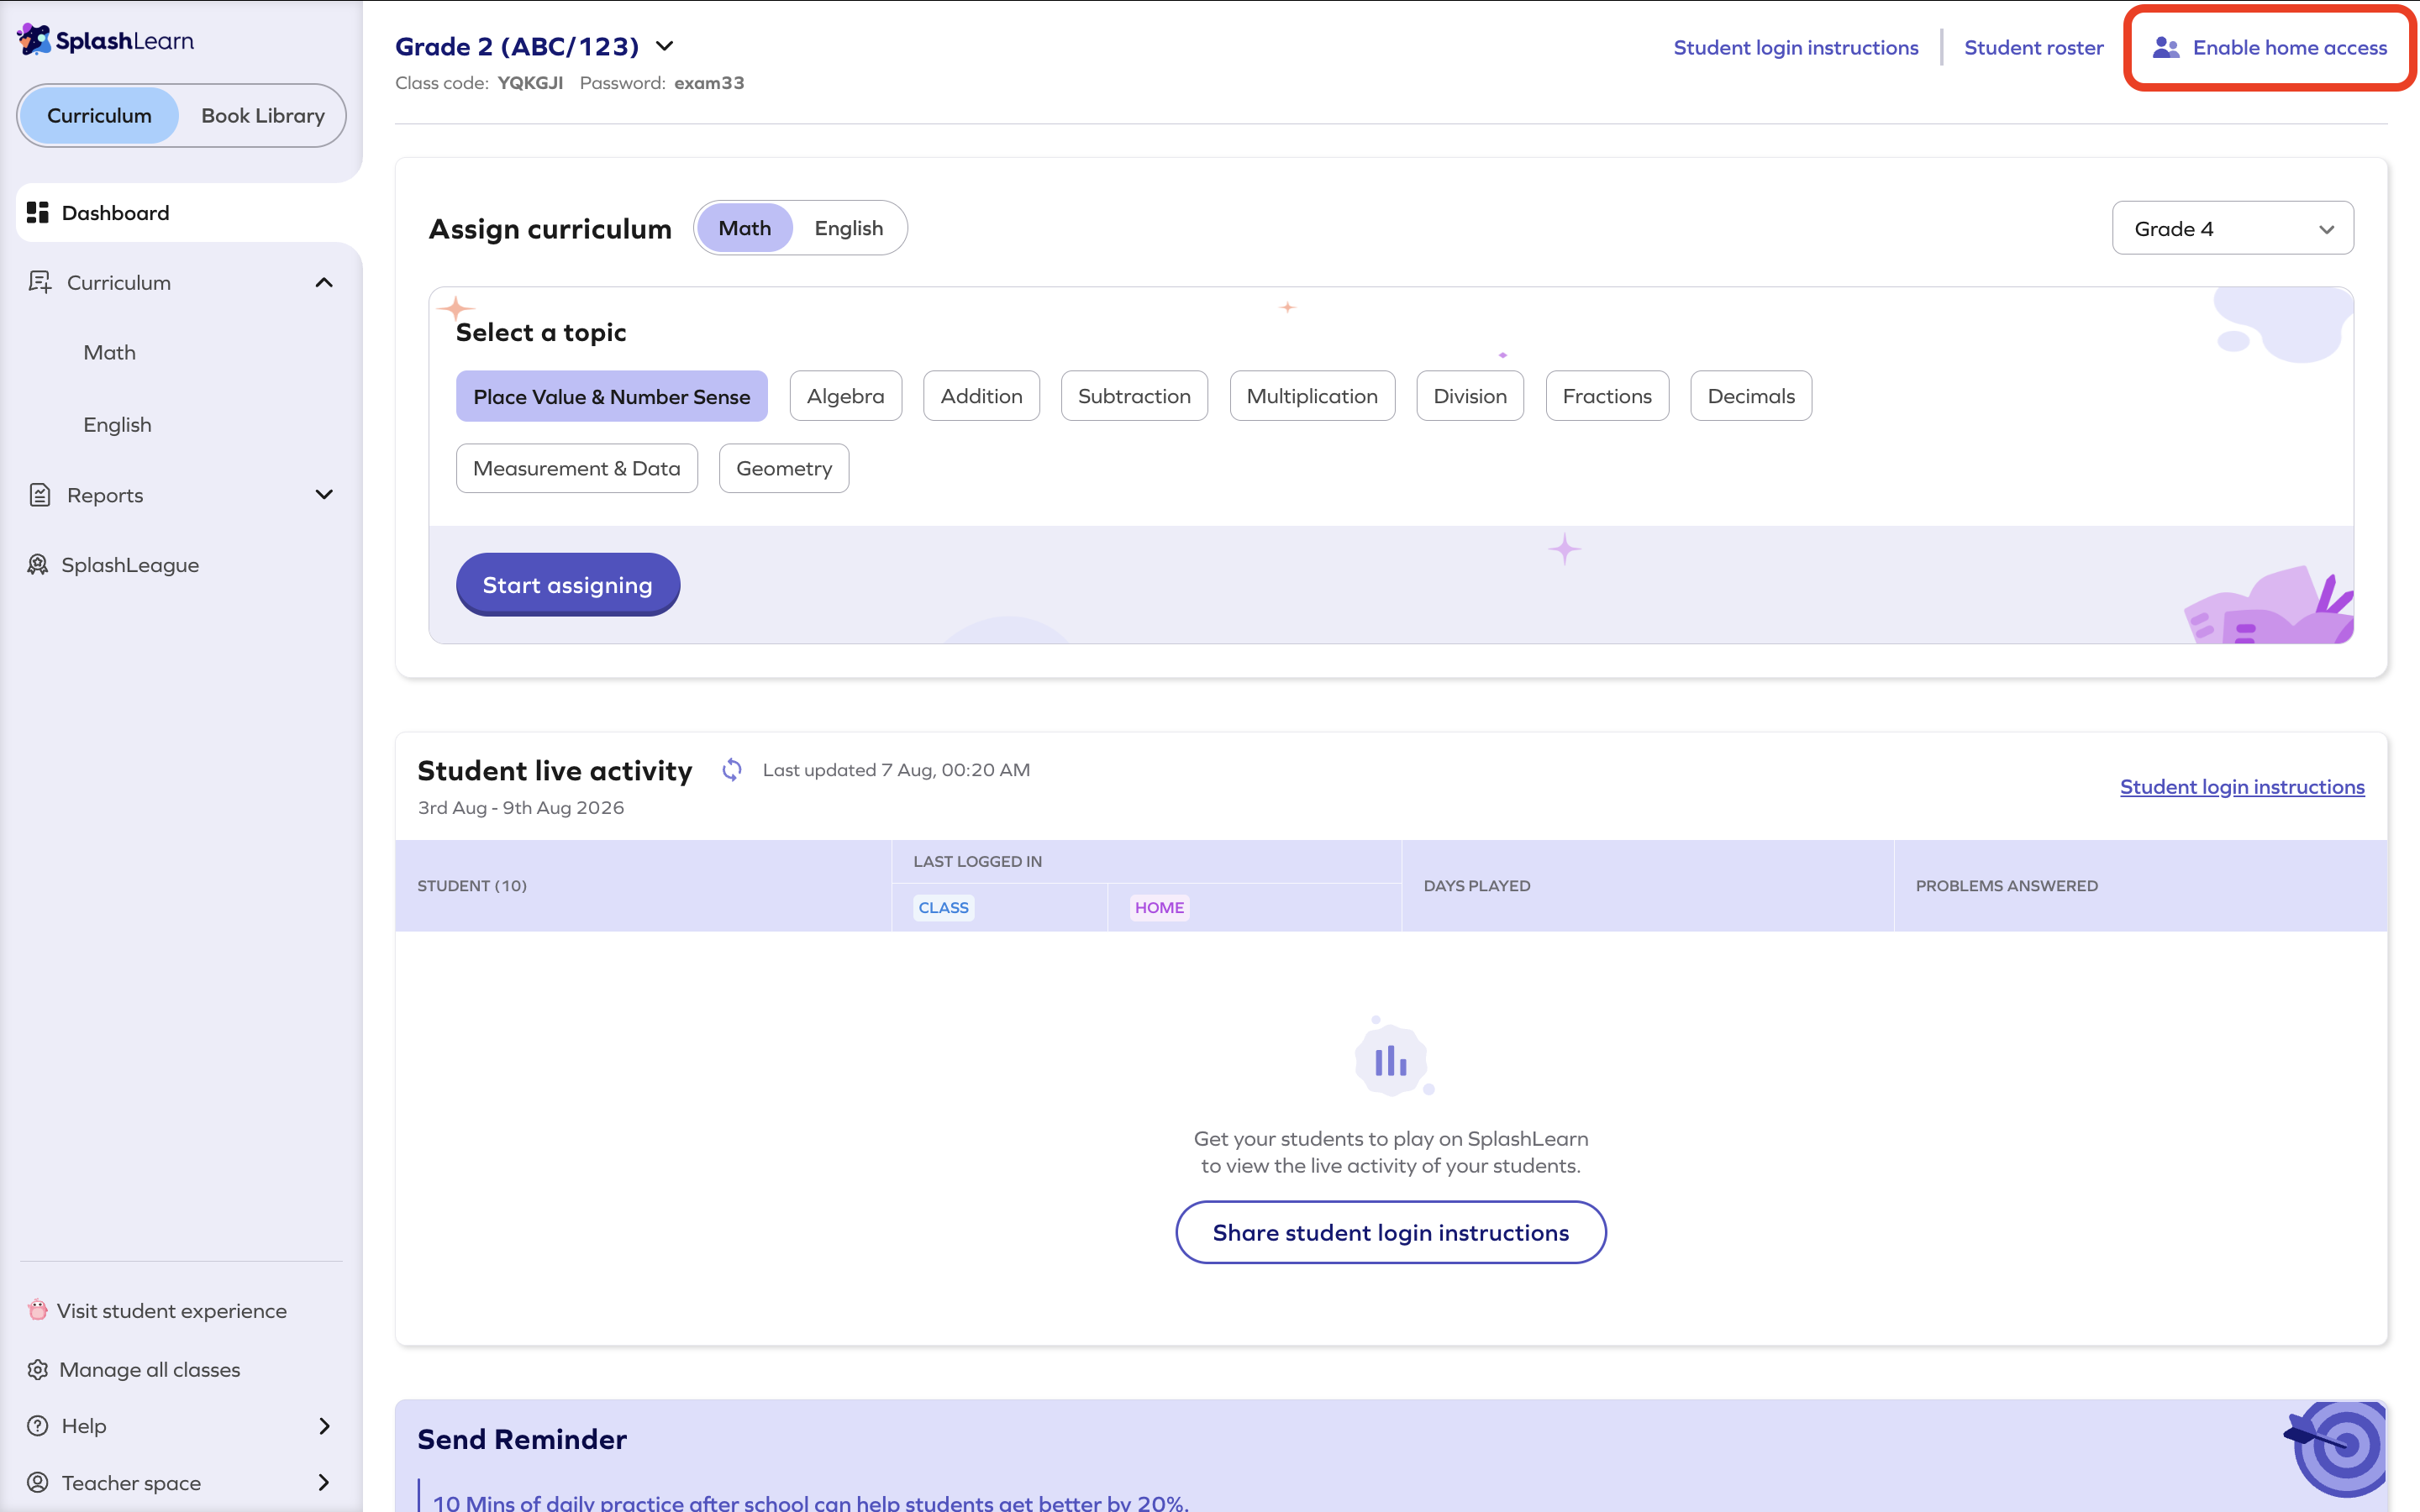This screenshot has height=1512, width=2420.
Task: Select the Multiplication topic
Action: pos(1312,396)
